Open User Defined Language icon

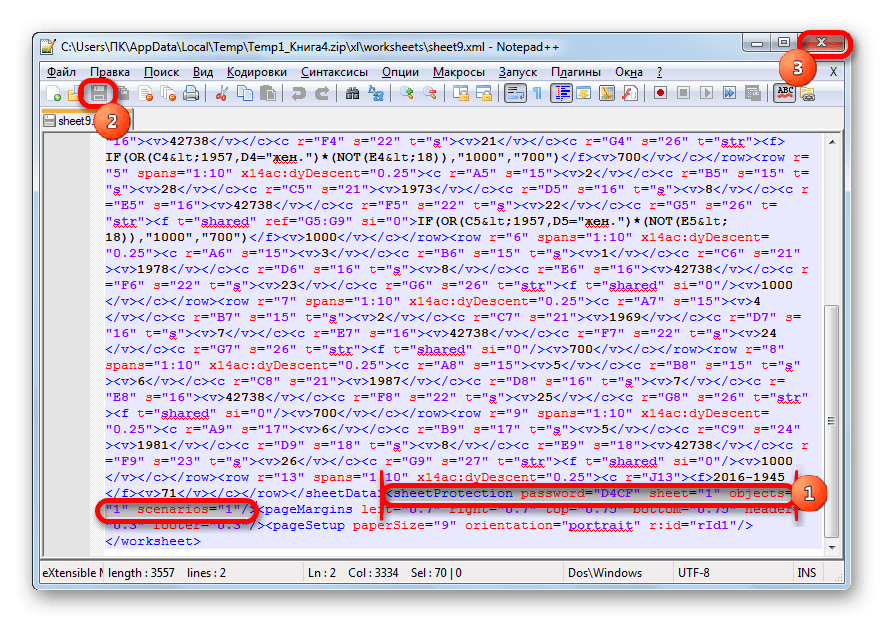click(584, 93)
